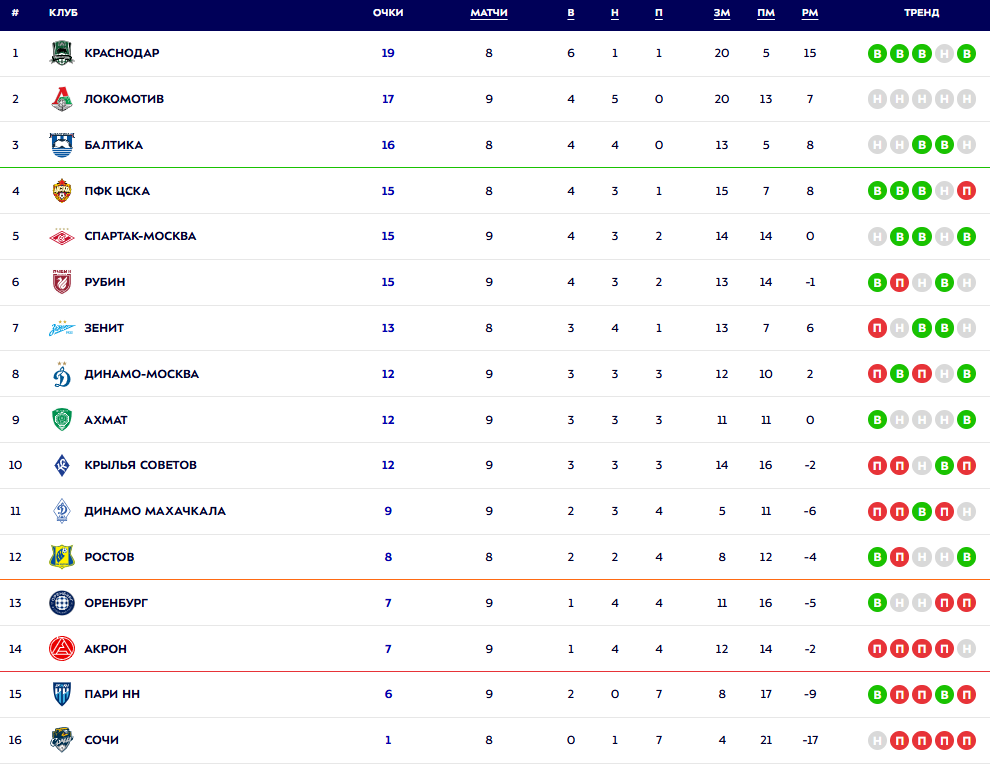Click the ТРЕНД column header
The image size is (990, 765).
921,13
